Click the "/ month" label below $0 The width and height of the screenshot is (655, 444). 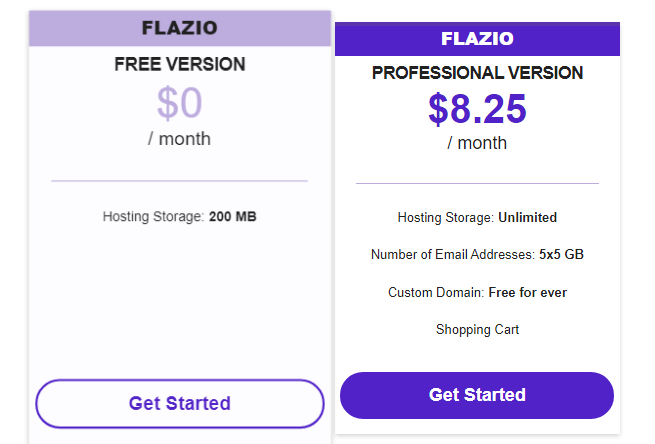[180, 139]
